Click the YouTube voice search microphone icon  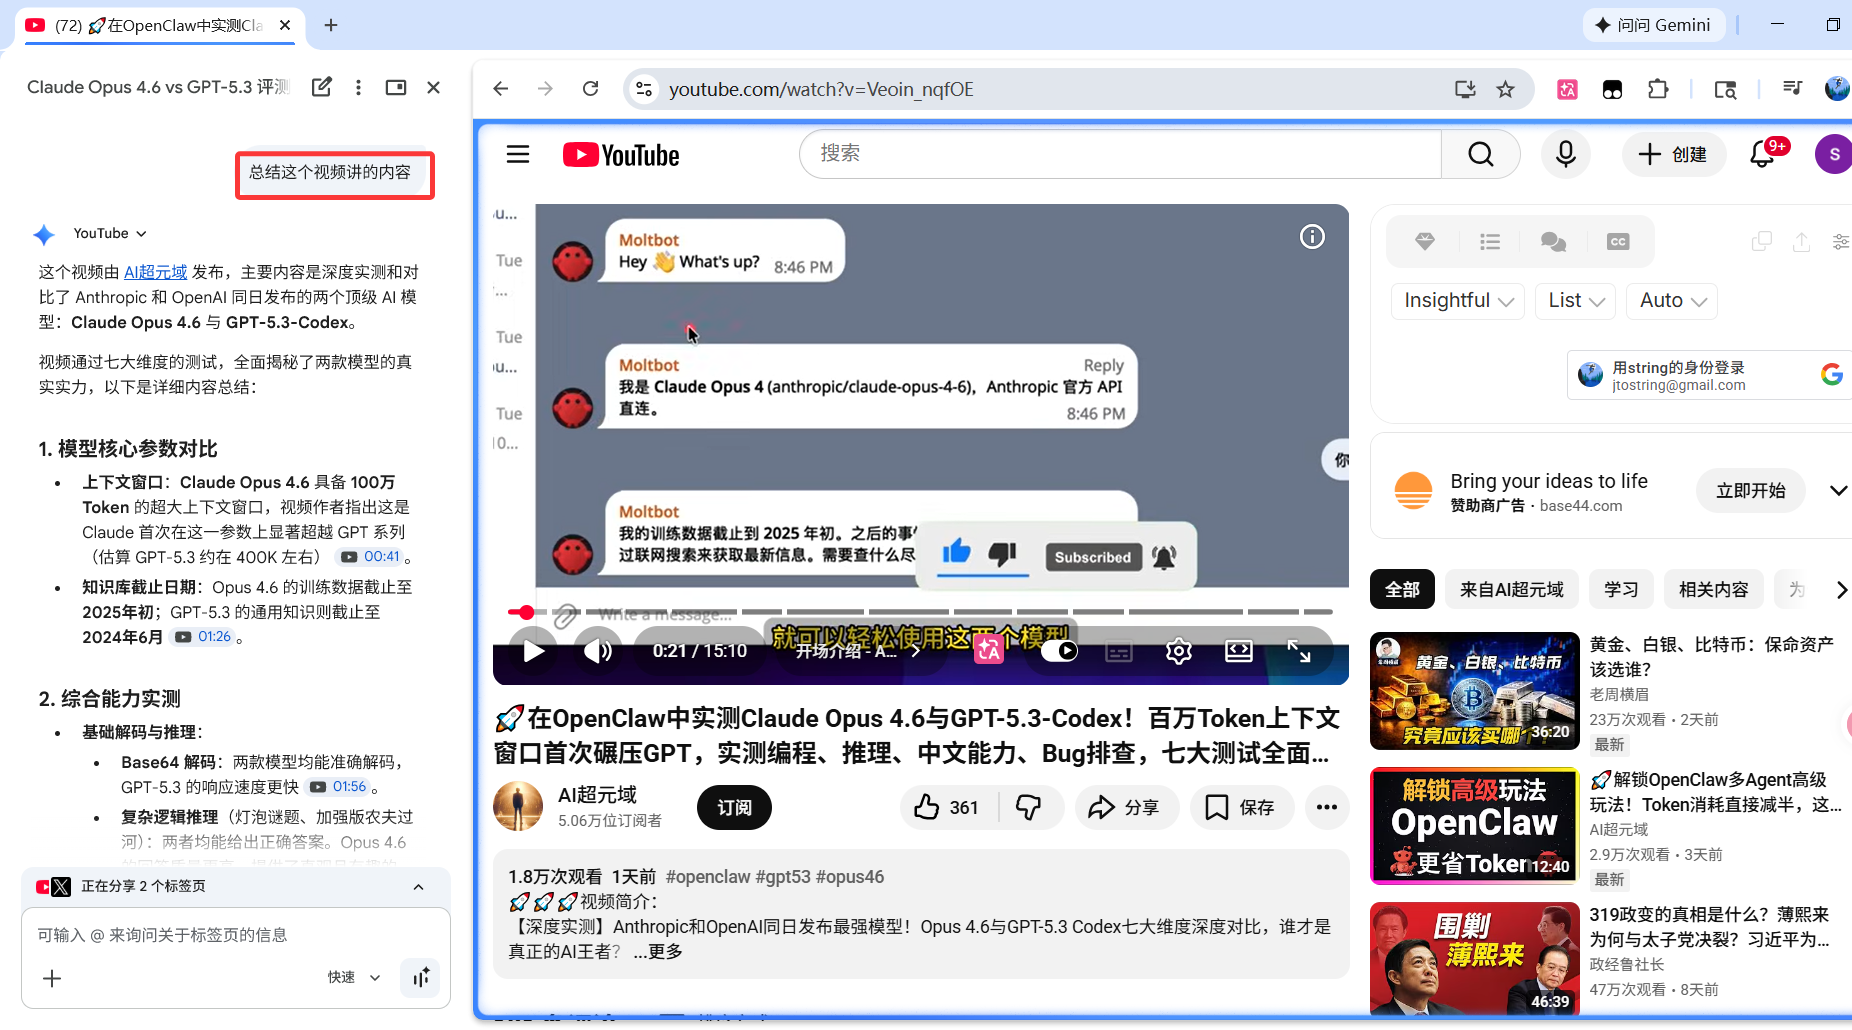(x=1565, y=154)
